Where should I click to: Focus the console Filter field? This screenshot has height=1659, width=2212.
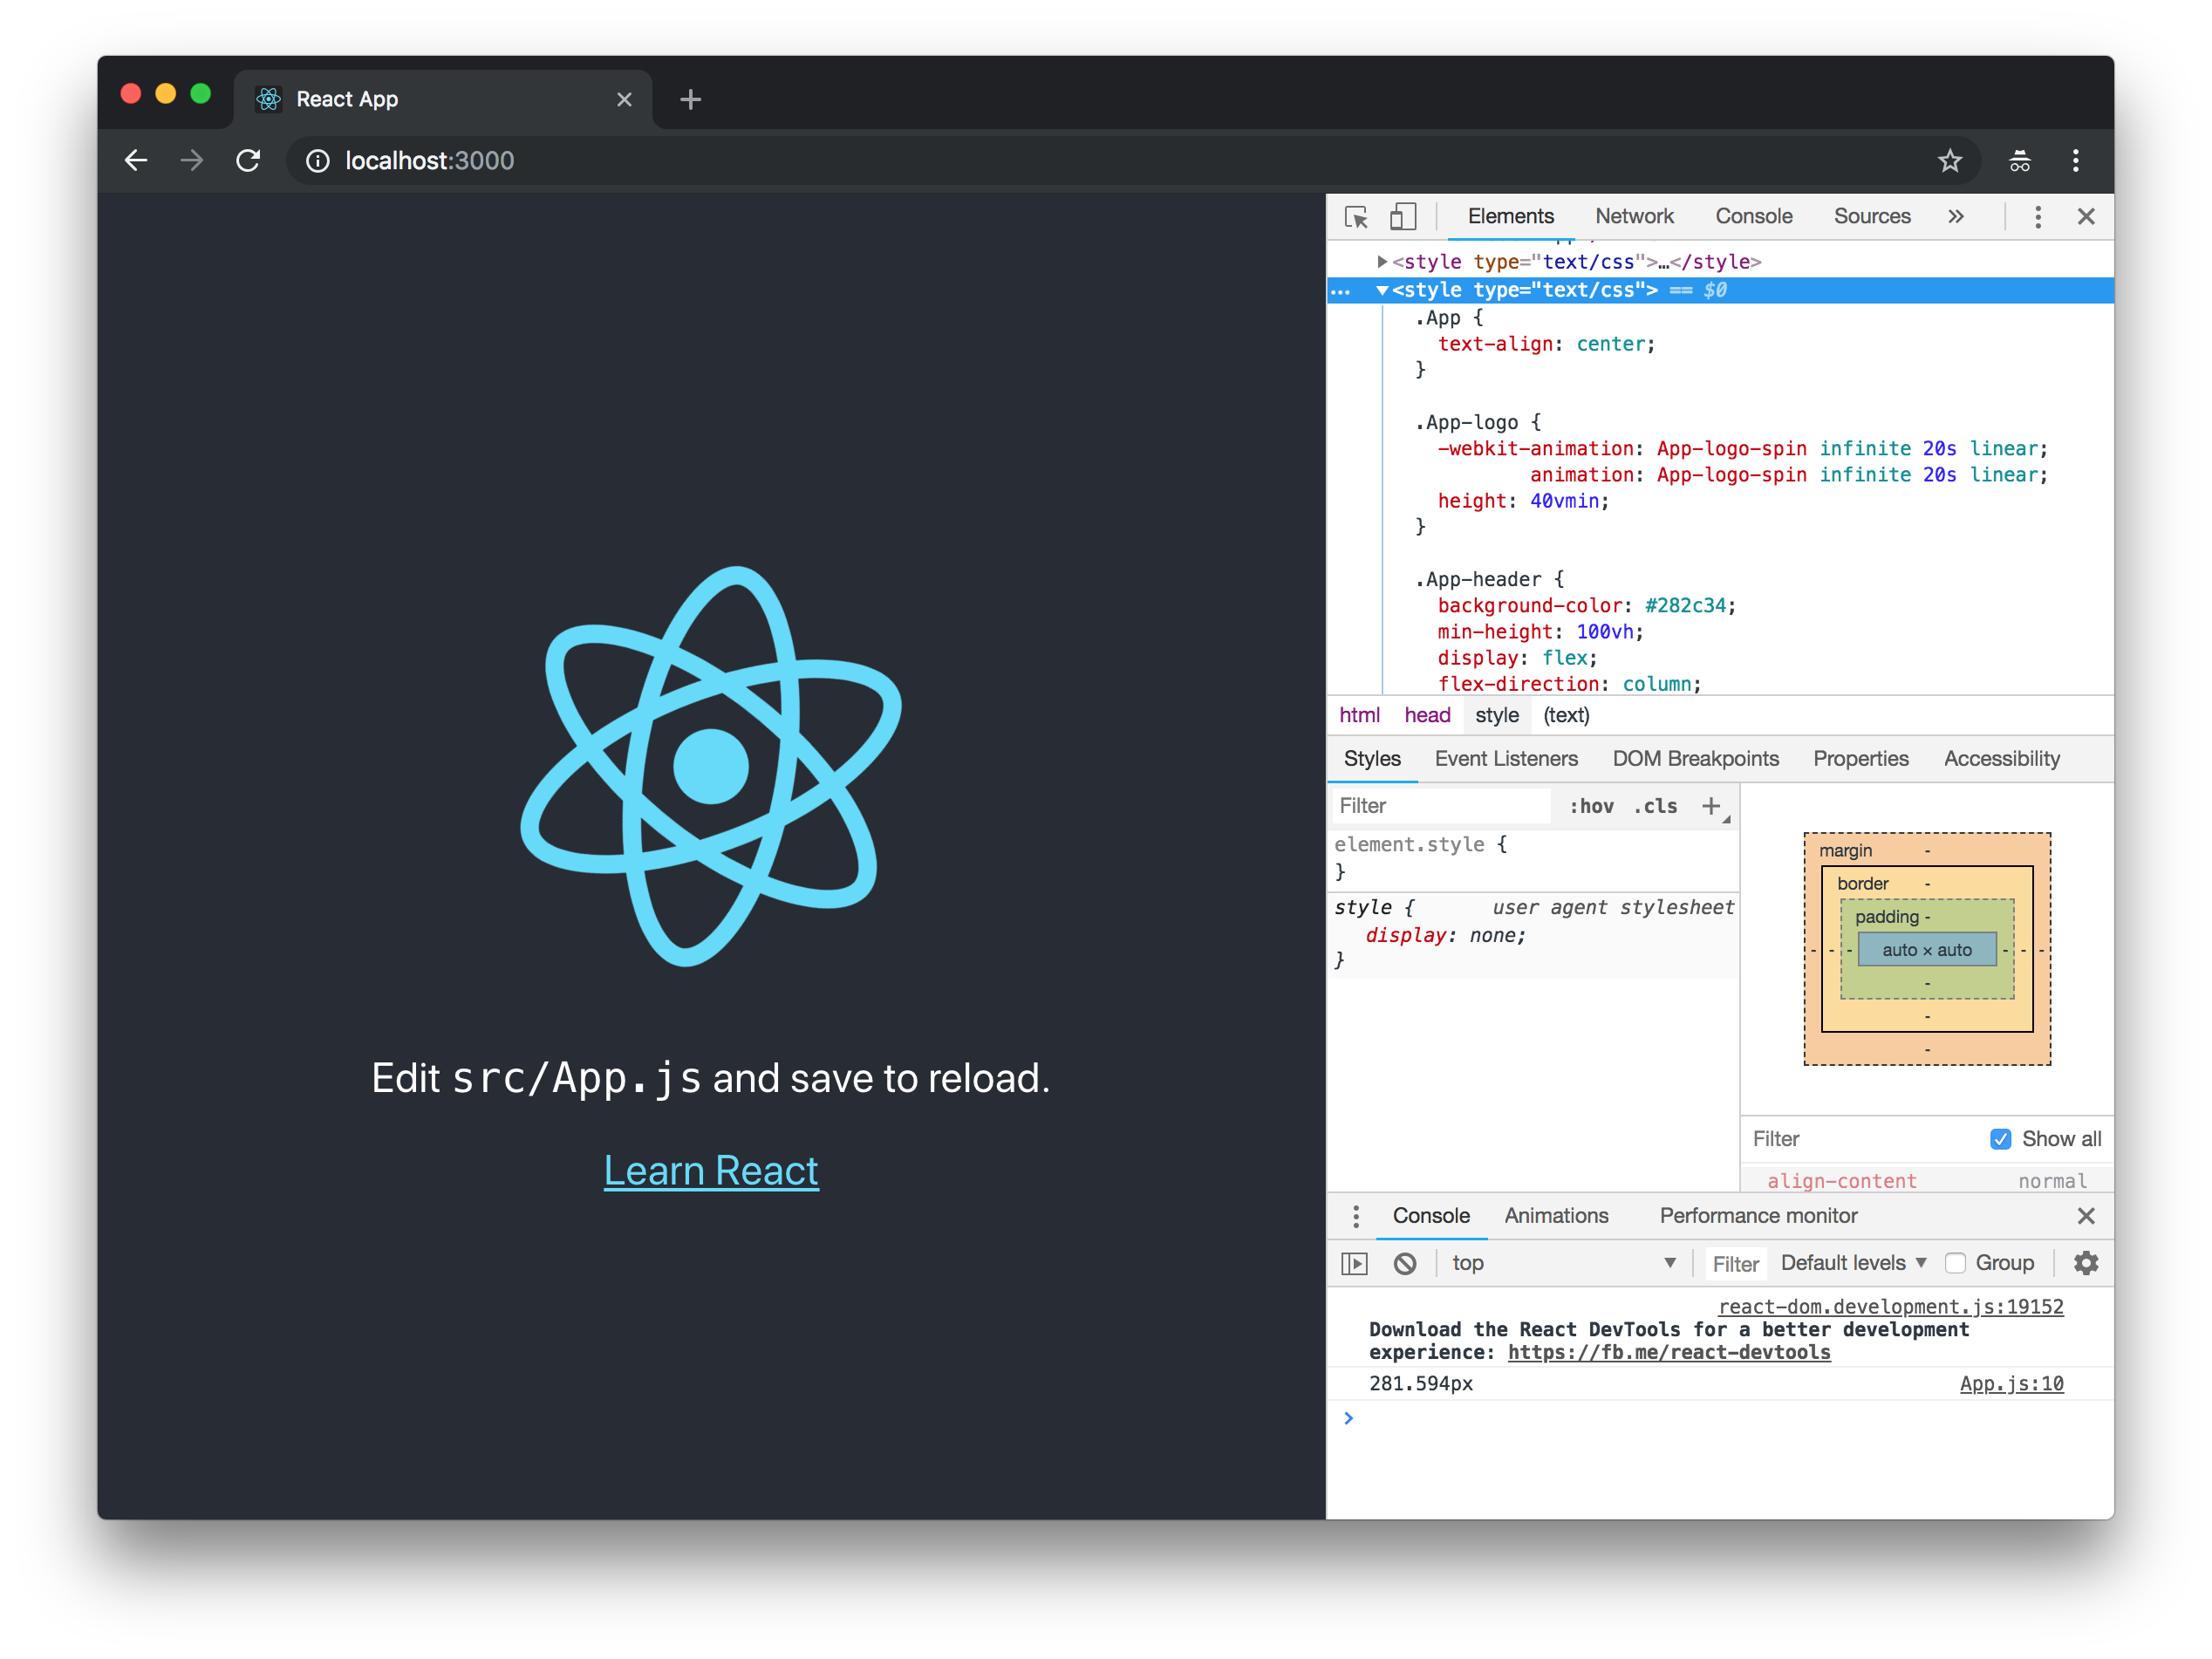pos(1735,1264)
